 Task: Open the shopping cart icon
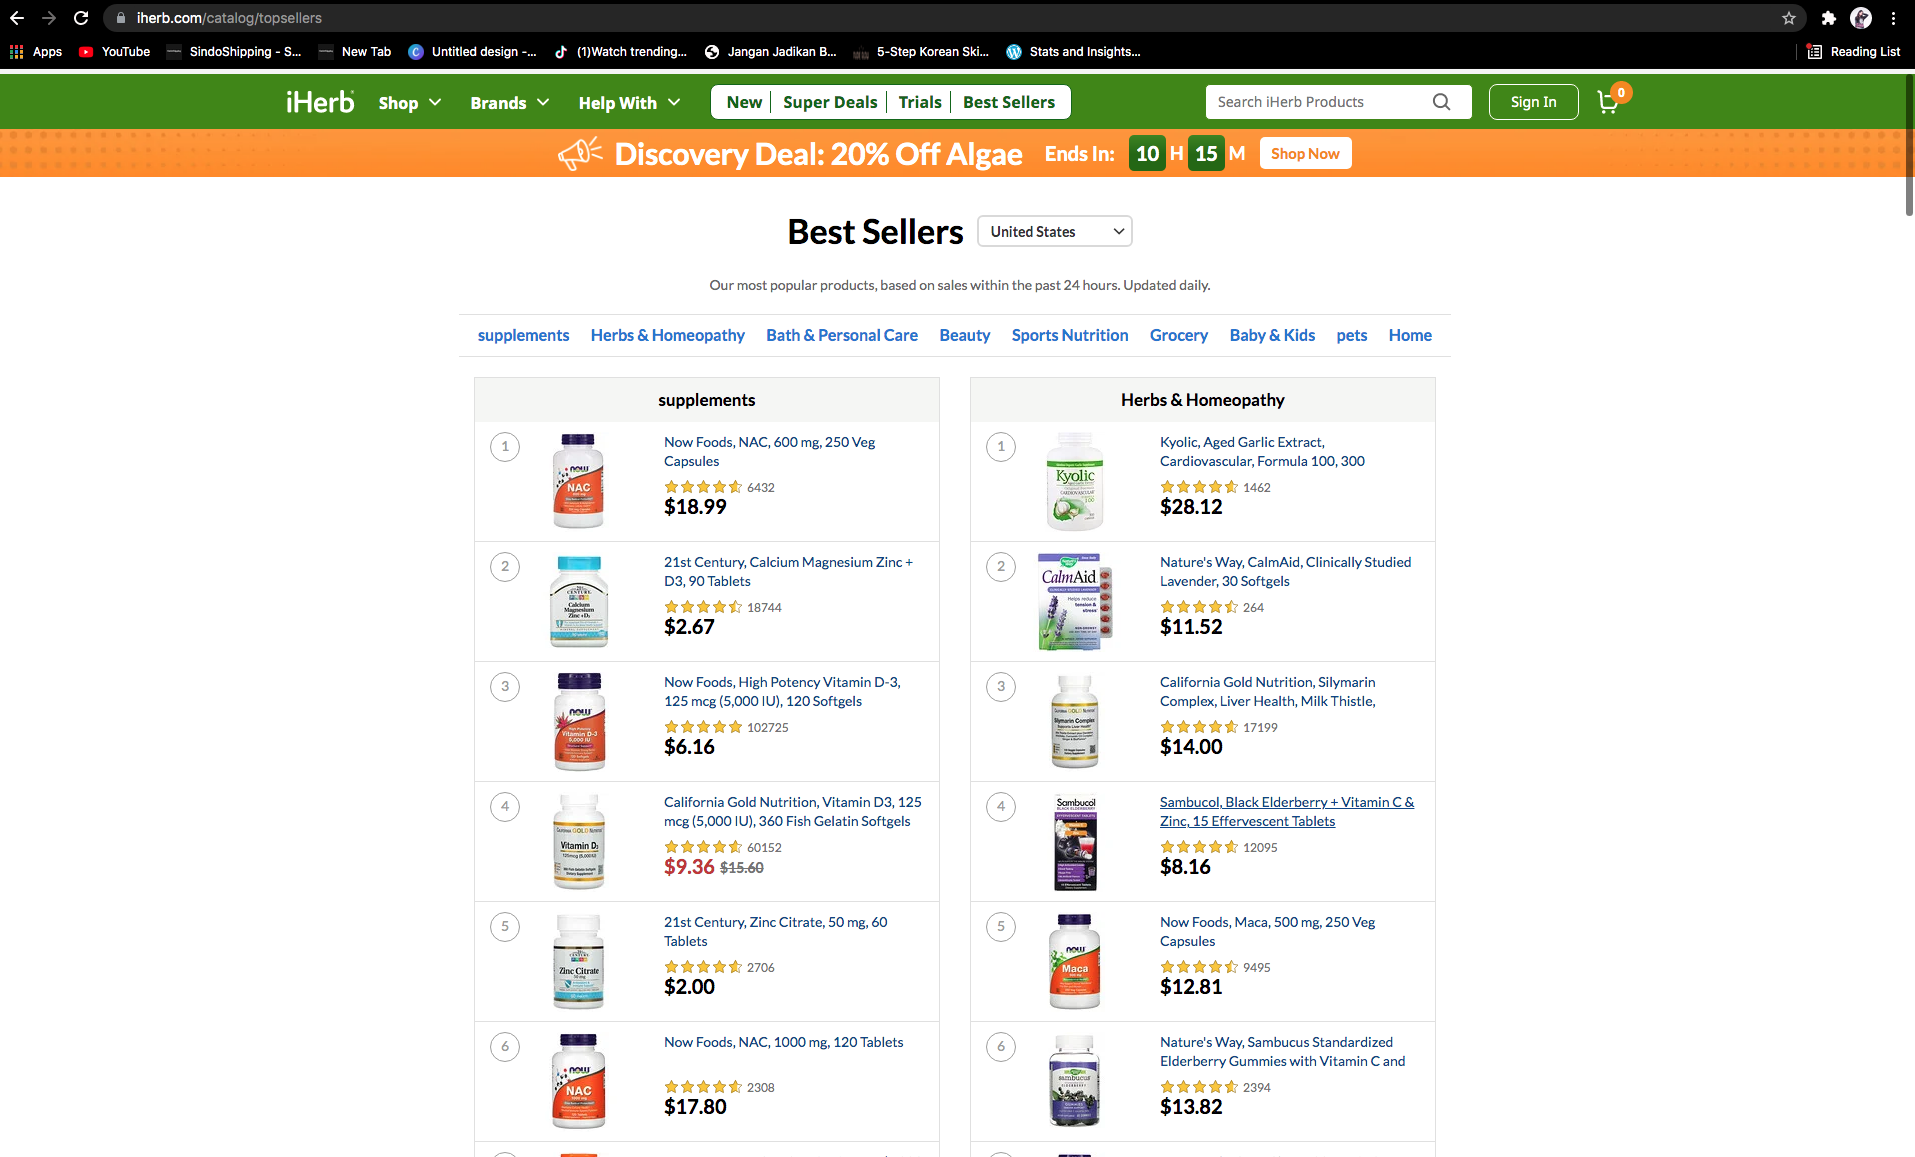coord(1608,102)
